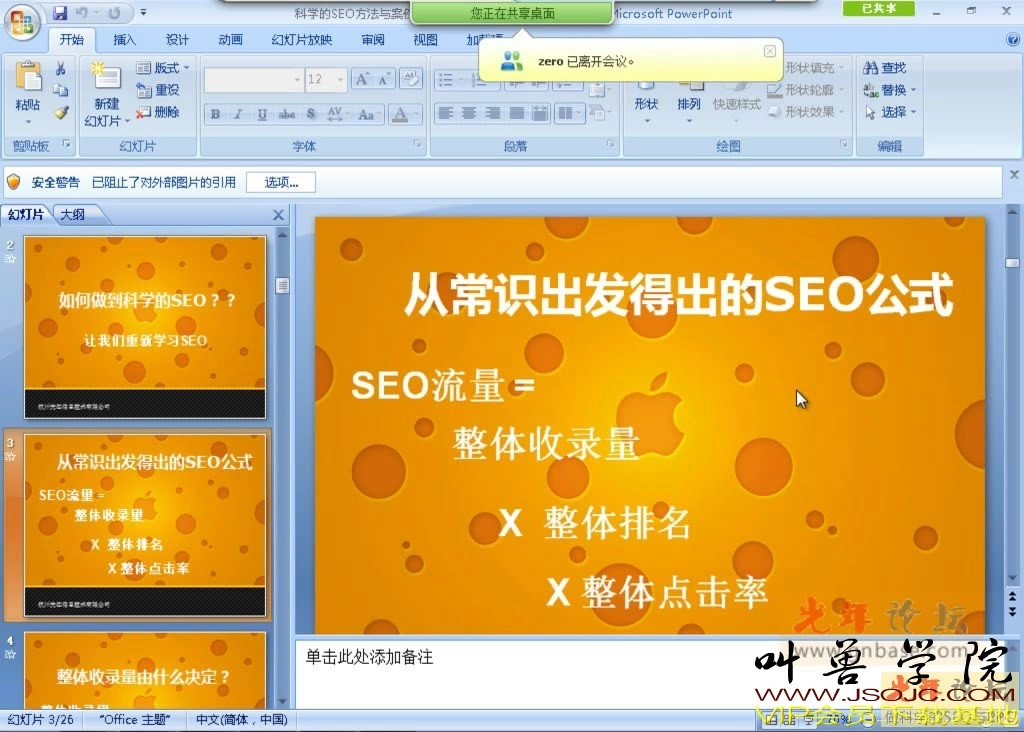
Task: Open the Font Color swatch
Action: (x=401, y=114)
